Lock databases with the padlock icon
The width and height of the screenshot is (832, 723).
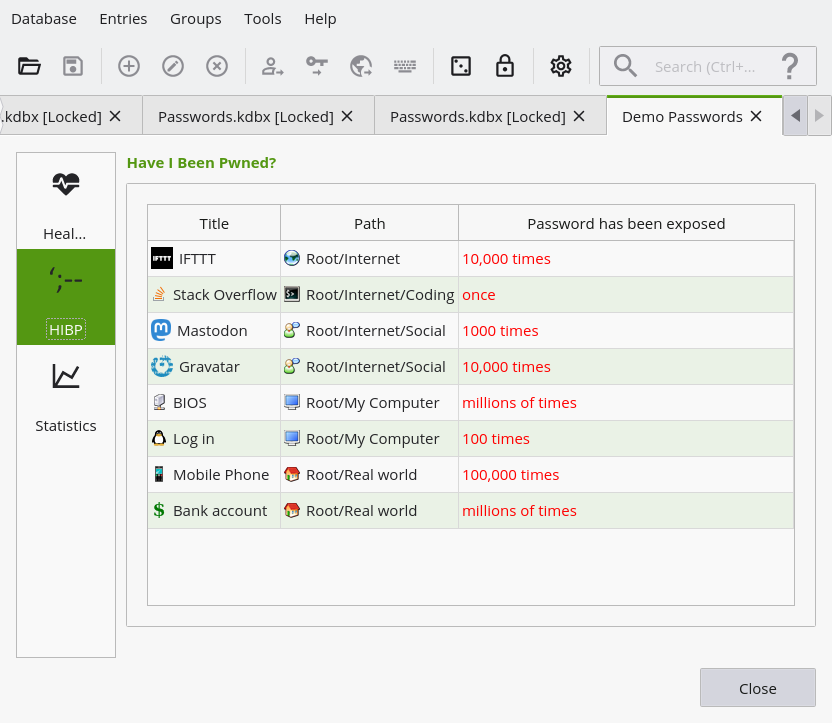coord(505,66)
